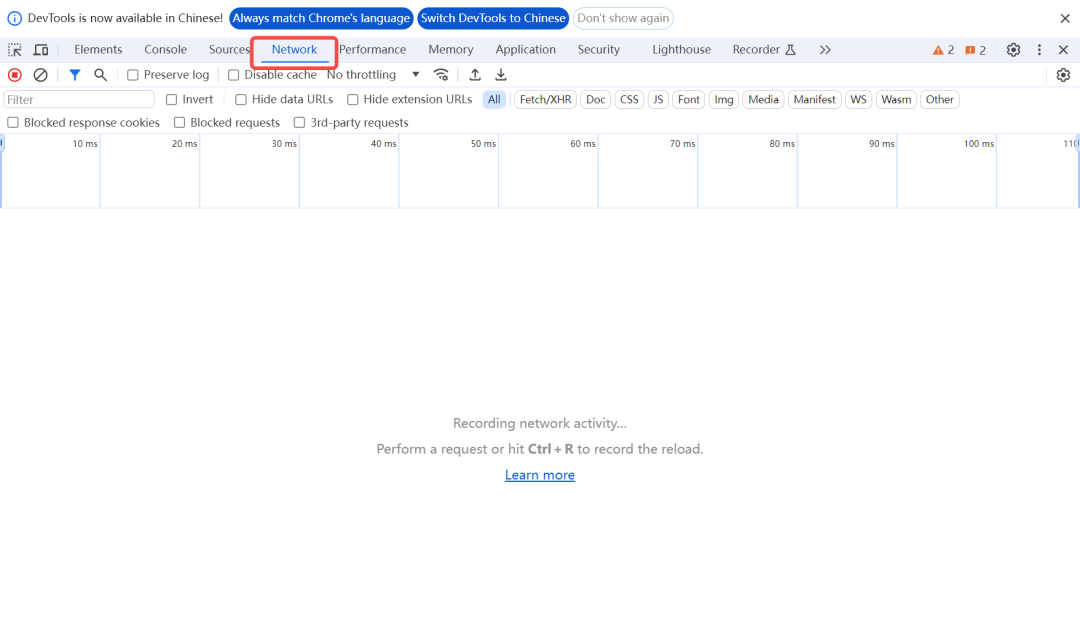Open the Application tab
The height and width of the screenshot is (643, 1080).
[x=525, y=50]
